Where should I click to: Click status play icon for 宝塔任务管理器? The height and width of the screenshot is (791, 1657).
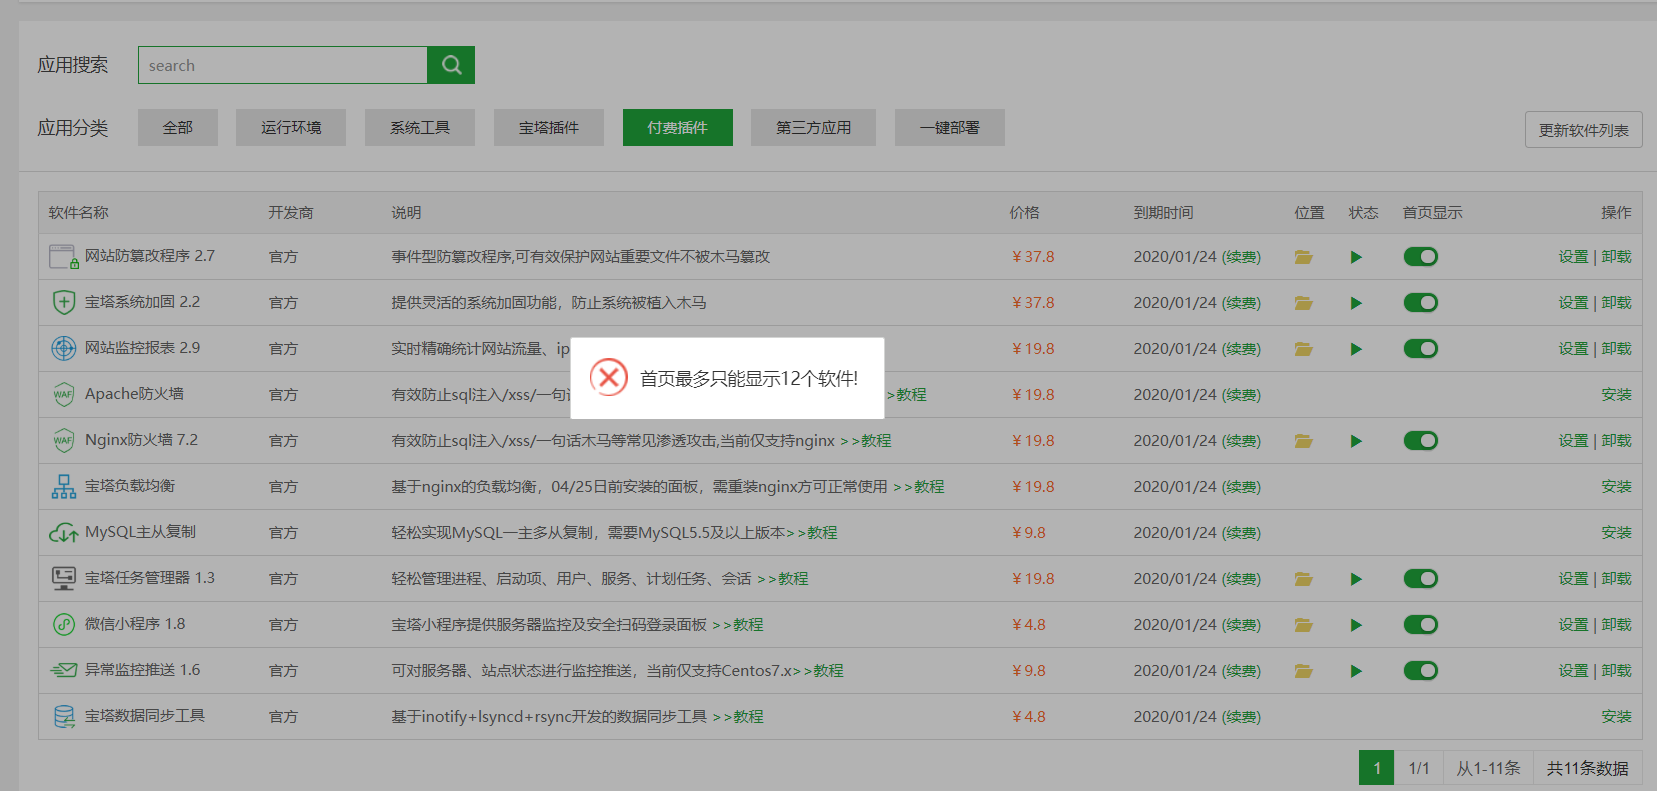1356,579
